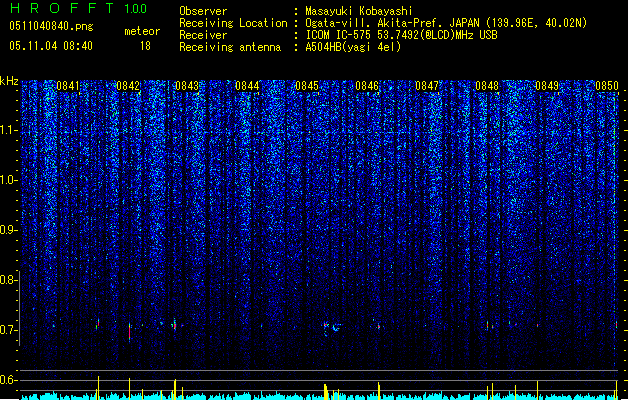This screenshot has height=400, width=629.
Task: Click the long red meteor echo near 0842
Action: point(129,332)
